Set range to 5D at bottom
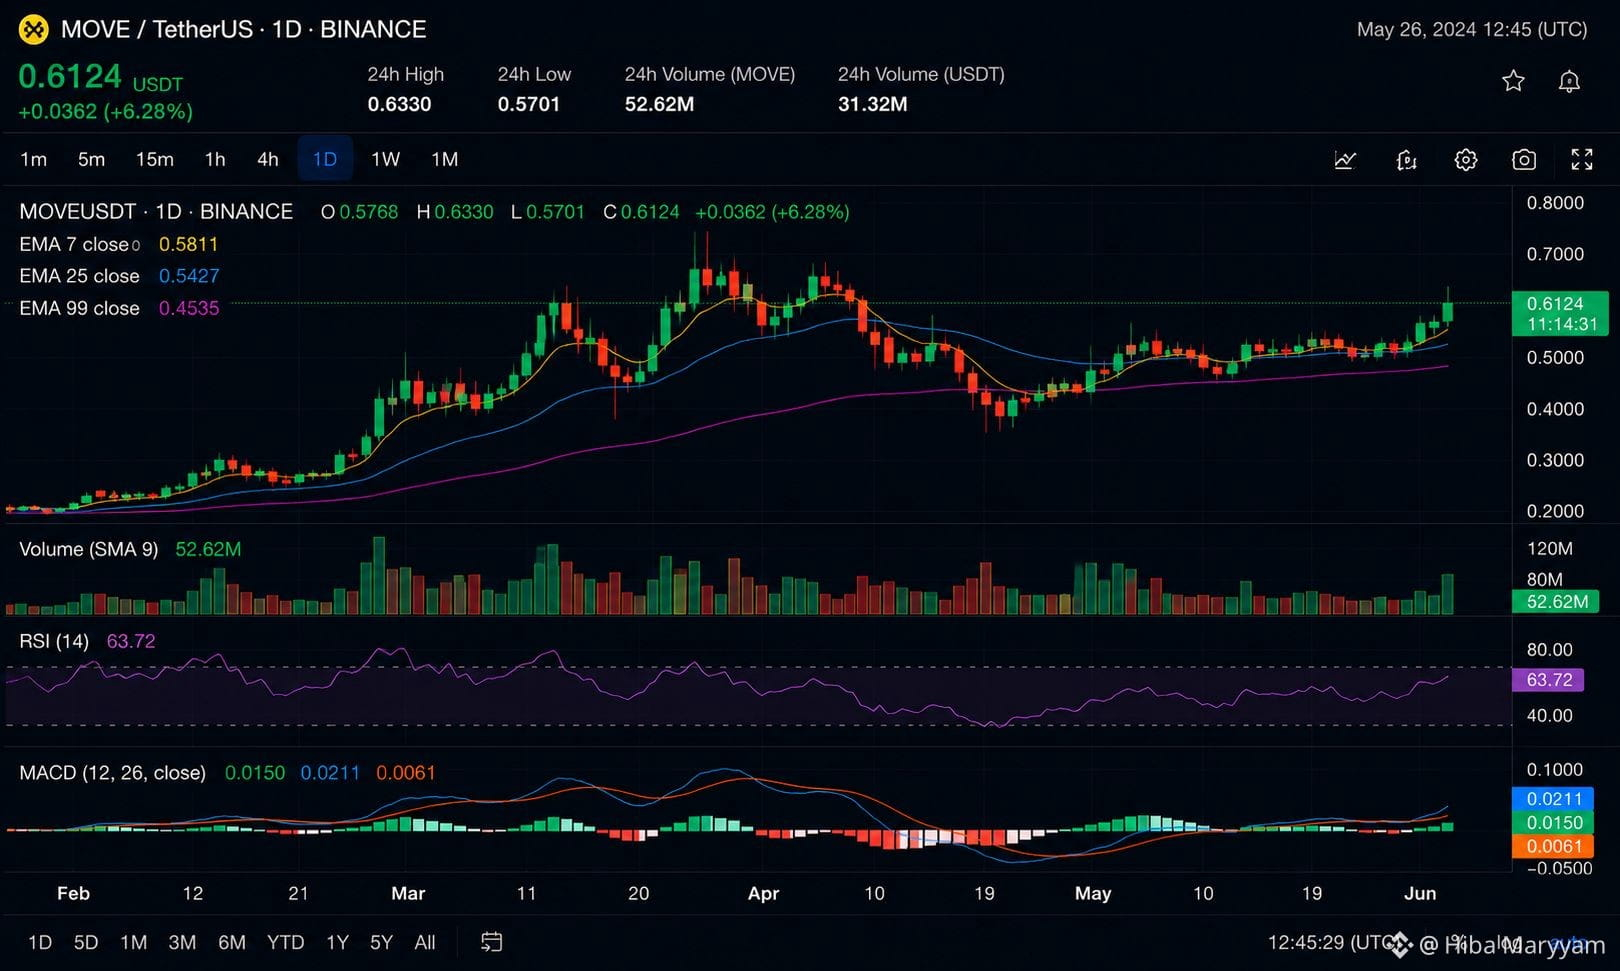 [x=86, y=942]
